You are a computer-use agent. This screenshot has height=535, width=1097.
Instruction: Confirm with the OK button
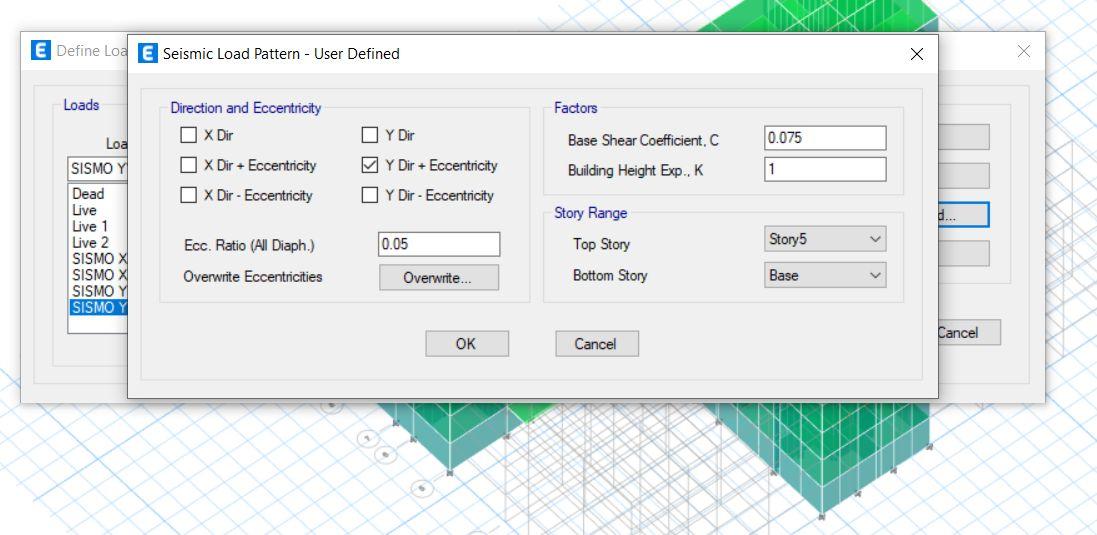pos(467,344)
